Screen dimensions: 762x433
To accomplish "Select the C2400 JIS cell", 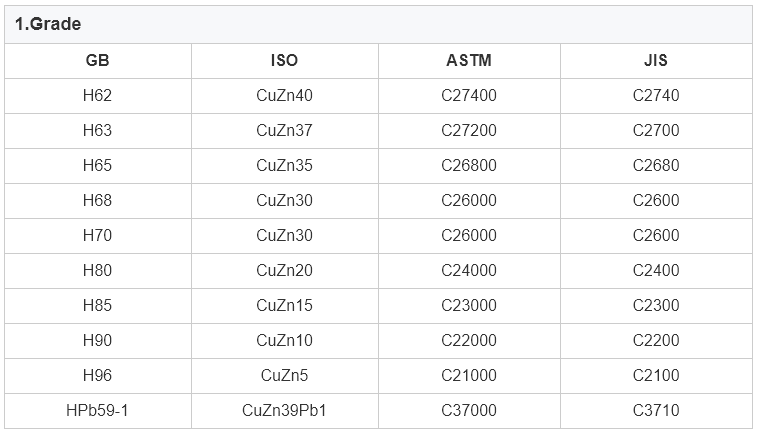I will pyautogui.click(x=656, y=270).
